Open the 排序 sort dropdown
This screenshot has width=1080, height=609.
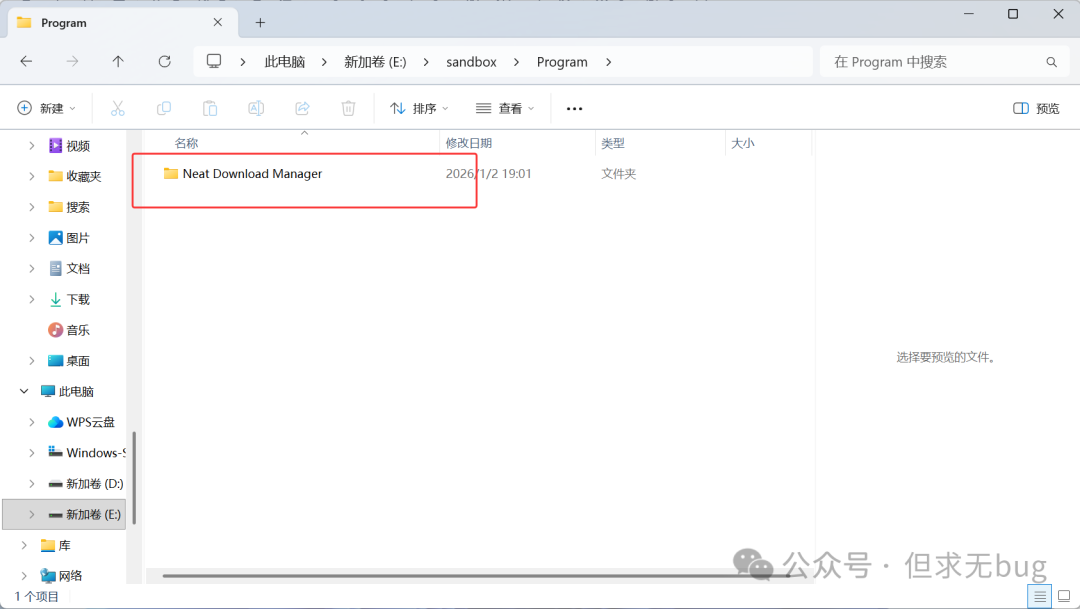point(419,108)
